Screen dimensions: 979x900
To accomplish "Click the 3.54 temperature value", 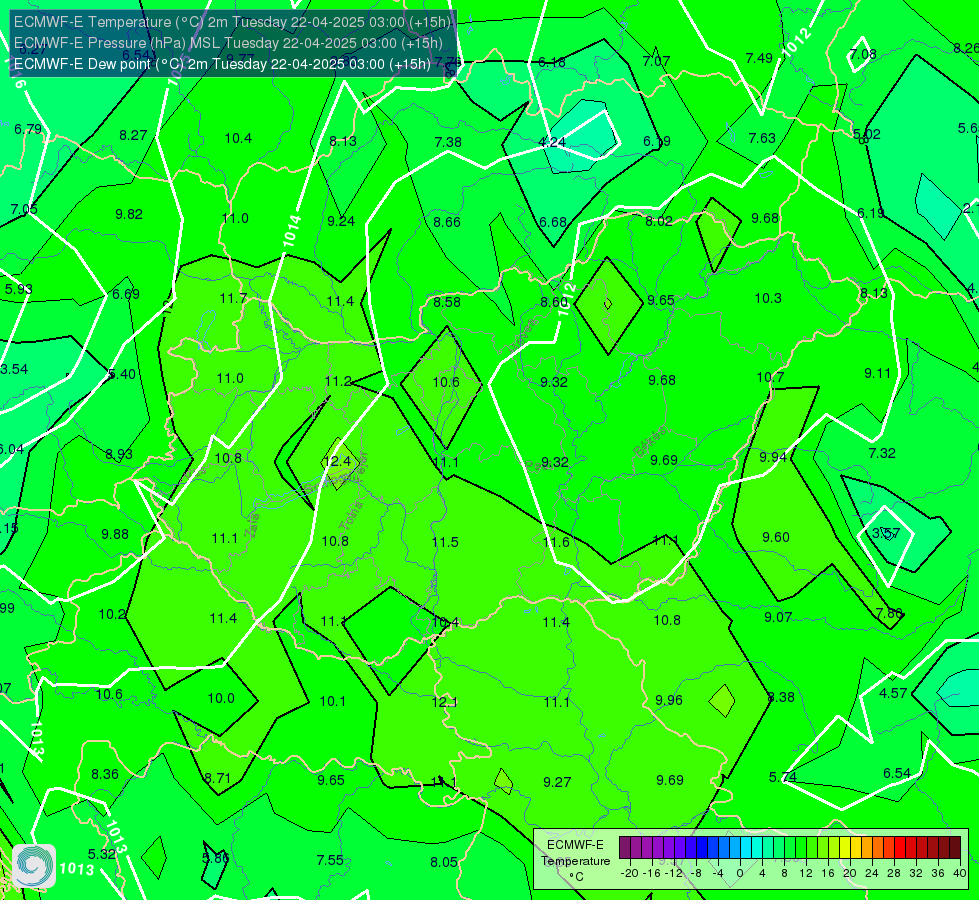I will click(x=14, y=370).
